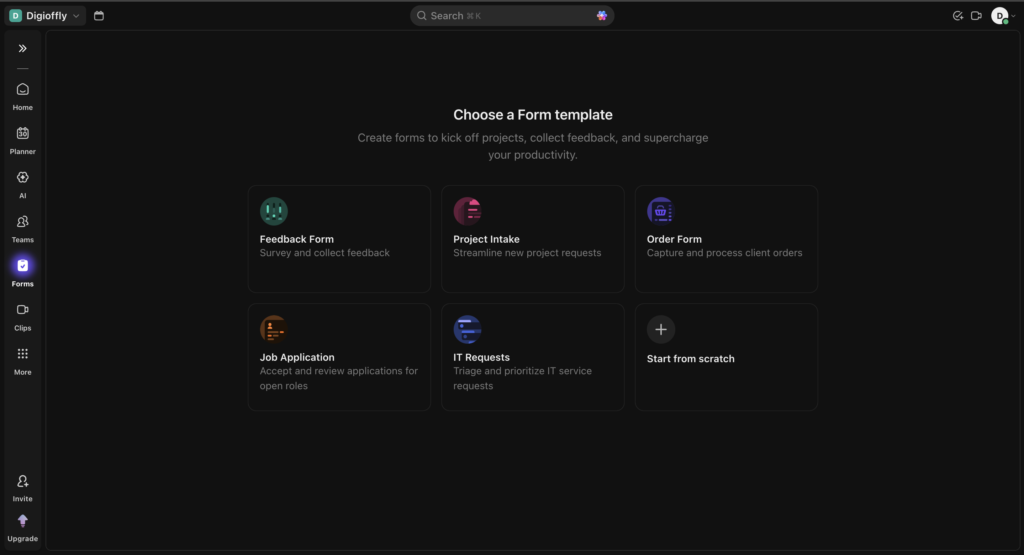
Task: Select the Order Form title
Action: tap(674, 239)
